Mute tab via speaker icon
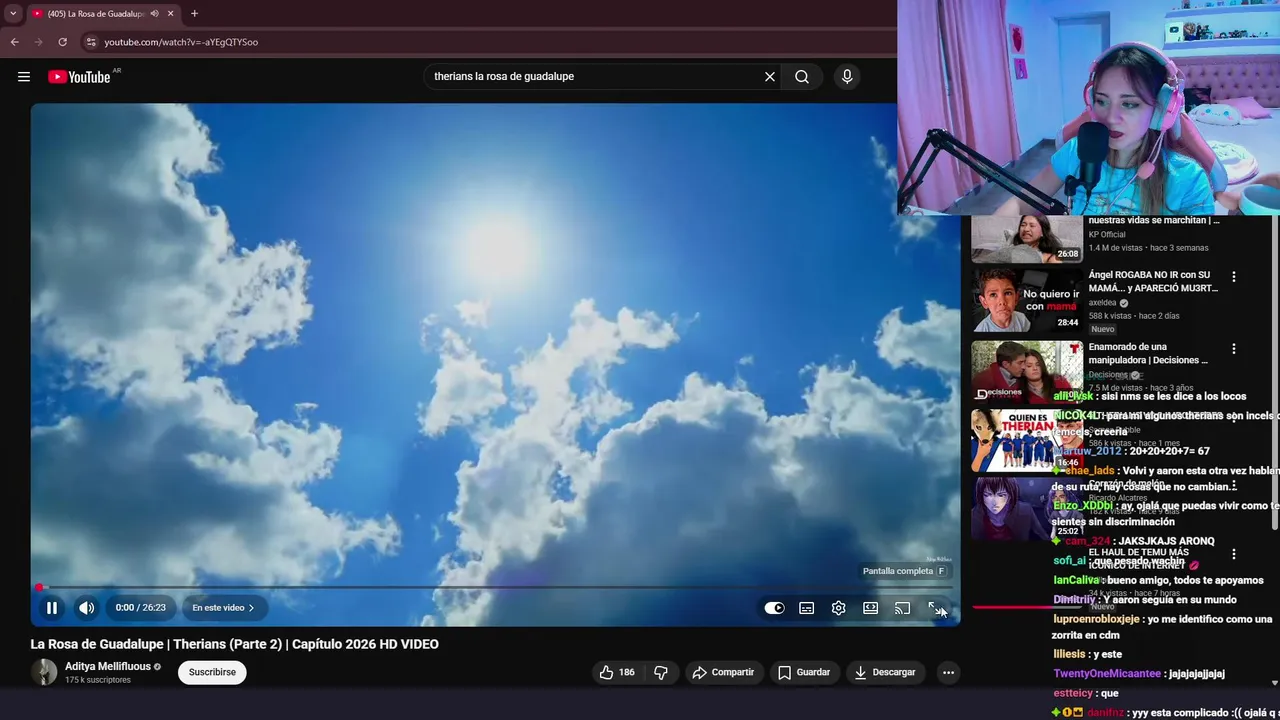 tap(154, 14)
